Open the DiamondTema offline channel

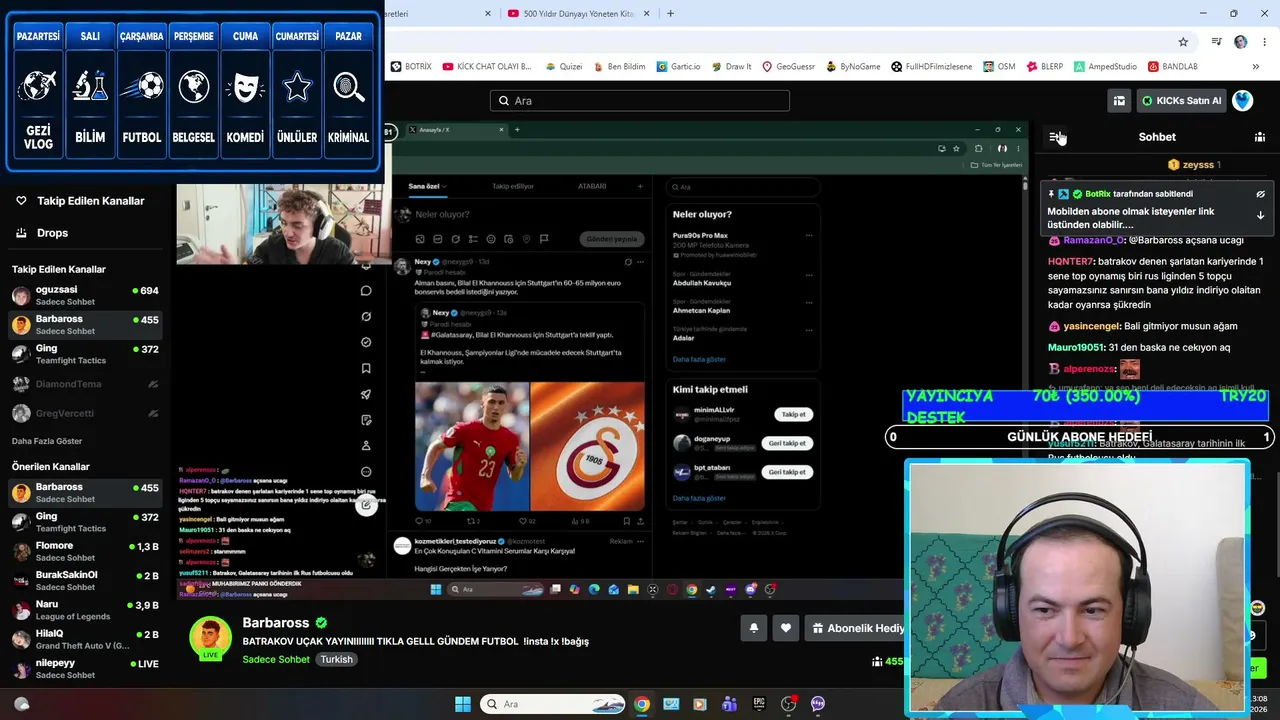(x=86, y=384)
